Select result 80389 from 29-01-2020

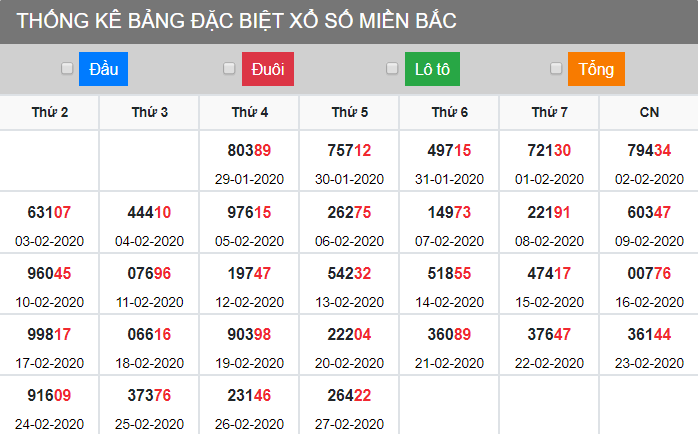[x=249, y=151]
